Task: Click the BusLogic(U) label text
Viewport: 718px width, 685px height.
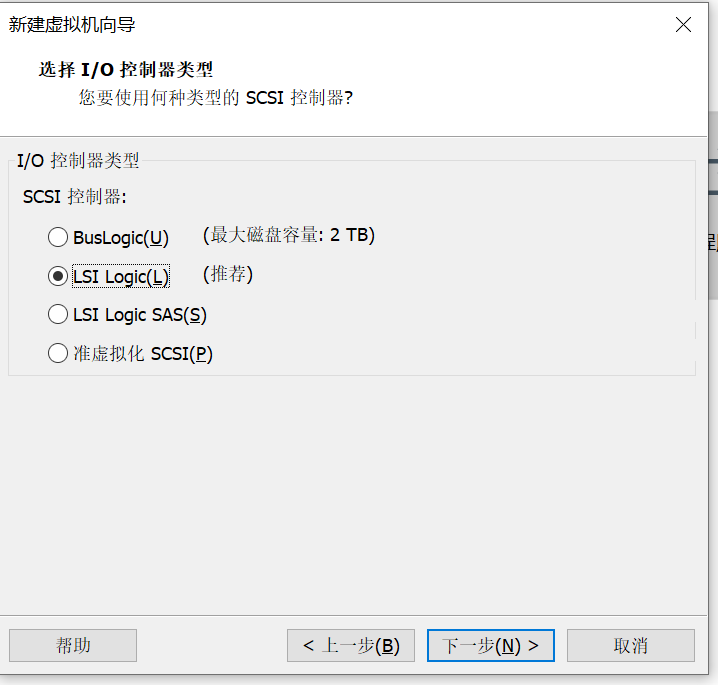Action: pyautogui.click(x=121, y=238)
